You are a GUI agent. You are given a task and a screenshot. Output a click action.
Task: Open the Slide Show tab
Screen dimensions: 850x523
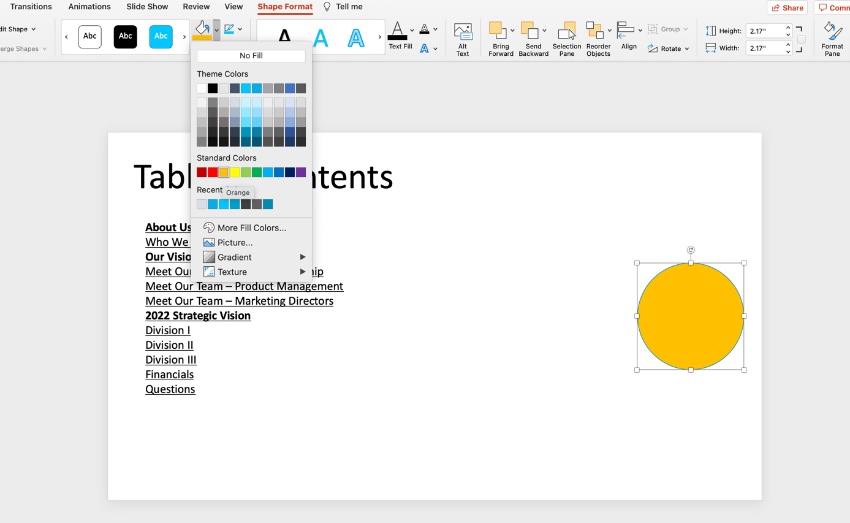[147, 7]
